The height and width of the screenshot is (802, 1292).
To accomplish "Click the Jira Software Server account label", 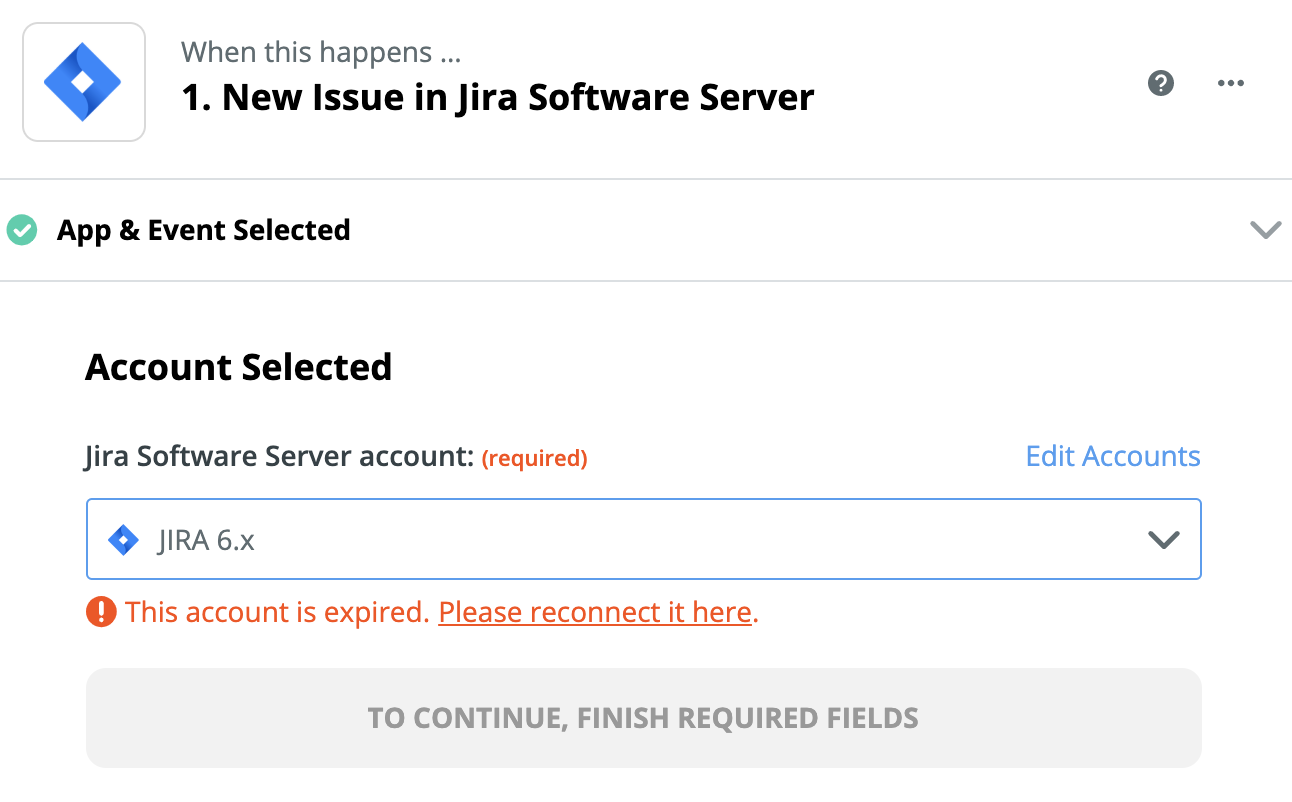I will (x=278, y=456).
